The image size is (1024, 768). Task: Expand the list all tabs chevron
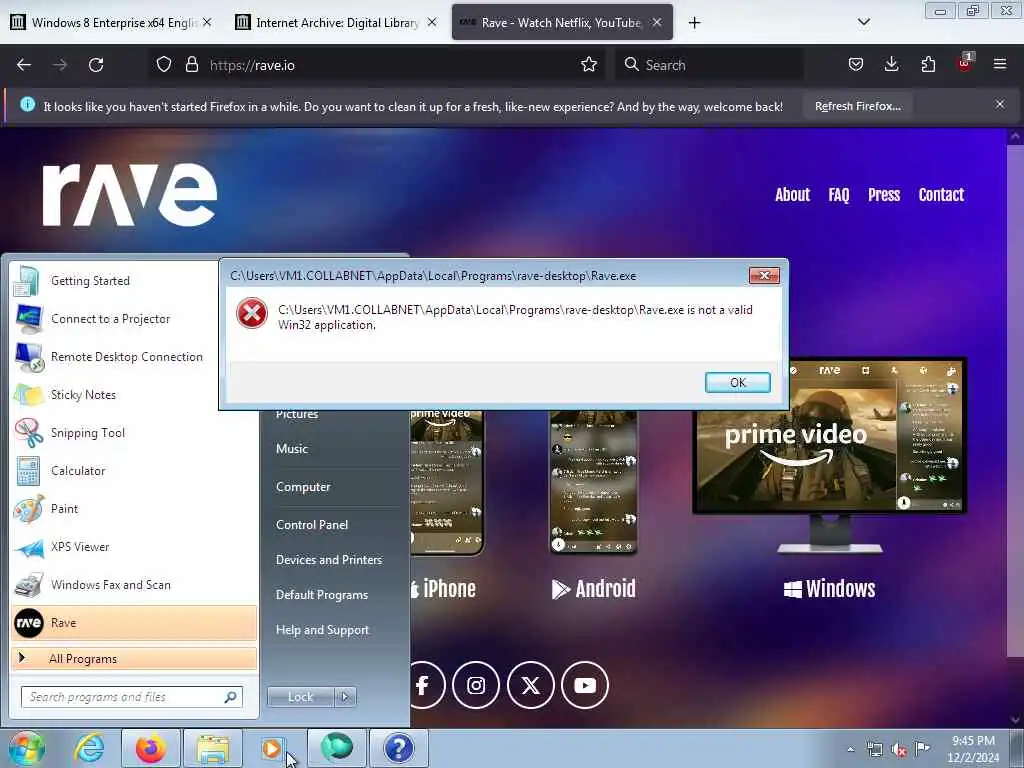863,22
